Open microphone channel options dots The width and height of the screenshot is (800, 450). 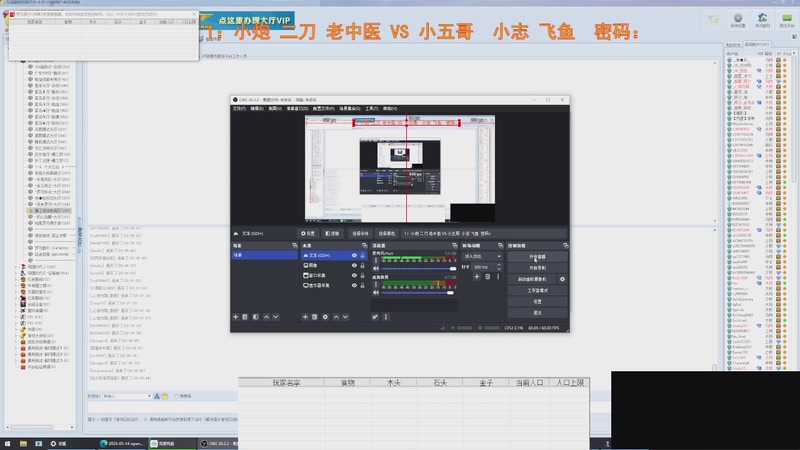(376, 260)
